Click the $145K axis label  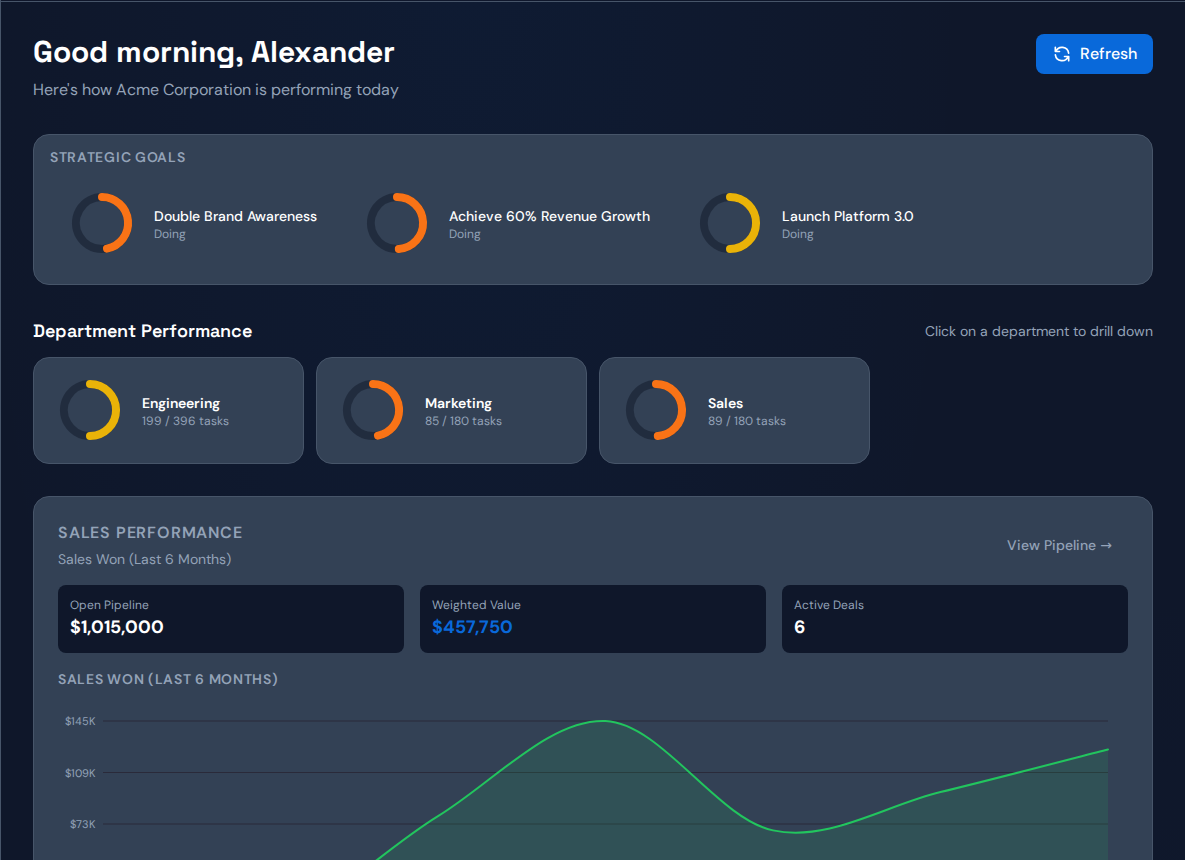pos(80,721)
